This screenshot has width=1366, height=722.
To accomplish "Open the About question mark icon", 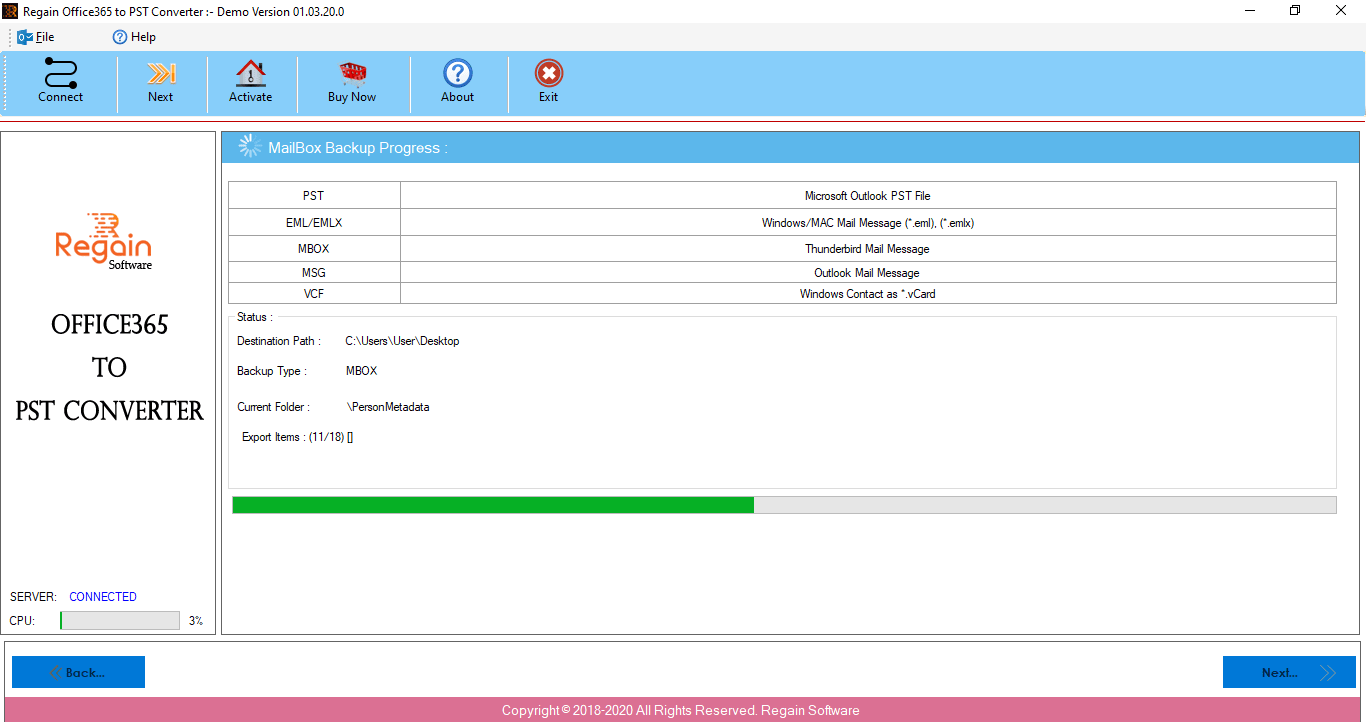I will click(457, 74).
